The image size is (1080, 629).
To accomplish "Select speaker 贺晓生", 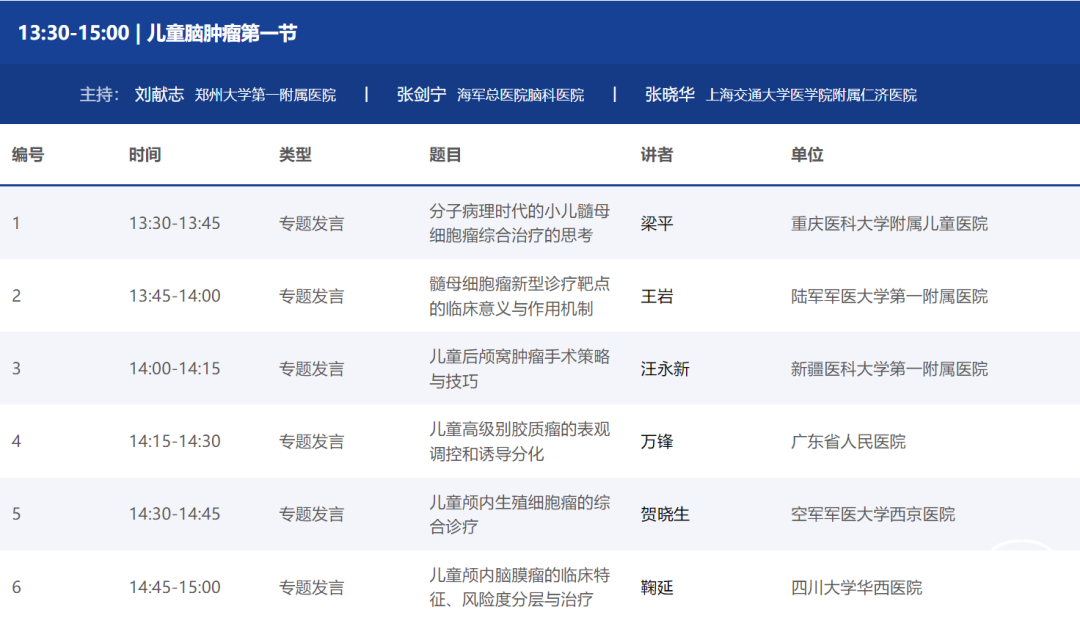I will tap(665, 514).
